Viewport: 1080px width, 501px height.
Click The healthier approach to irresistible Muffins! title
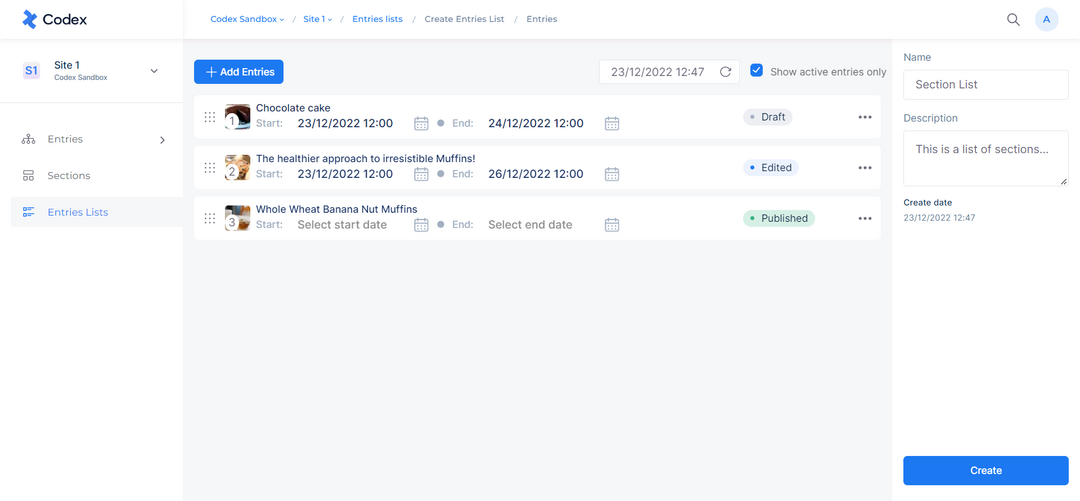(x=366, y=159)
